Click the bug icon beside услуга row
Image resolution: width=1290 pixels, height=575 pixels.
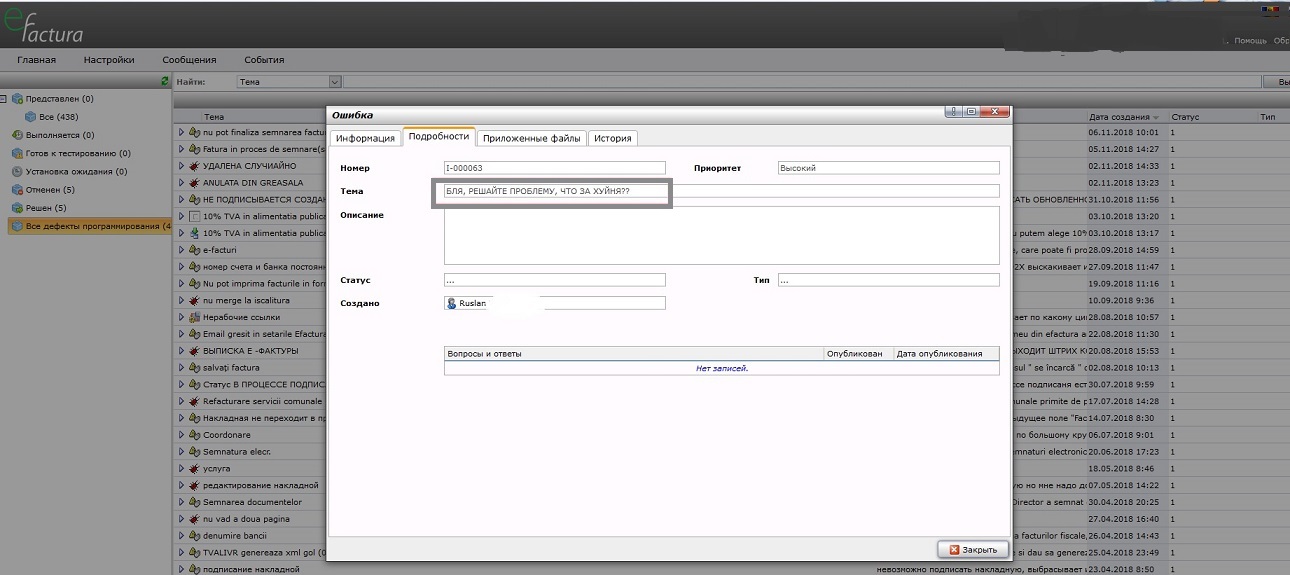point(194,468)
